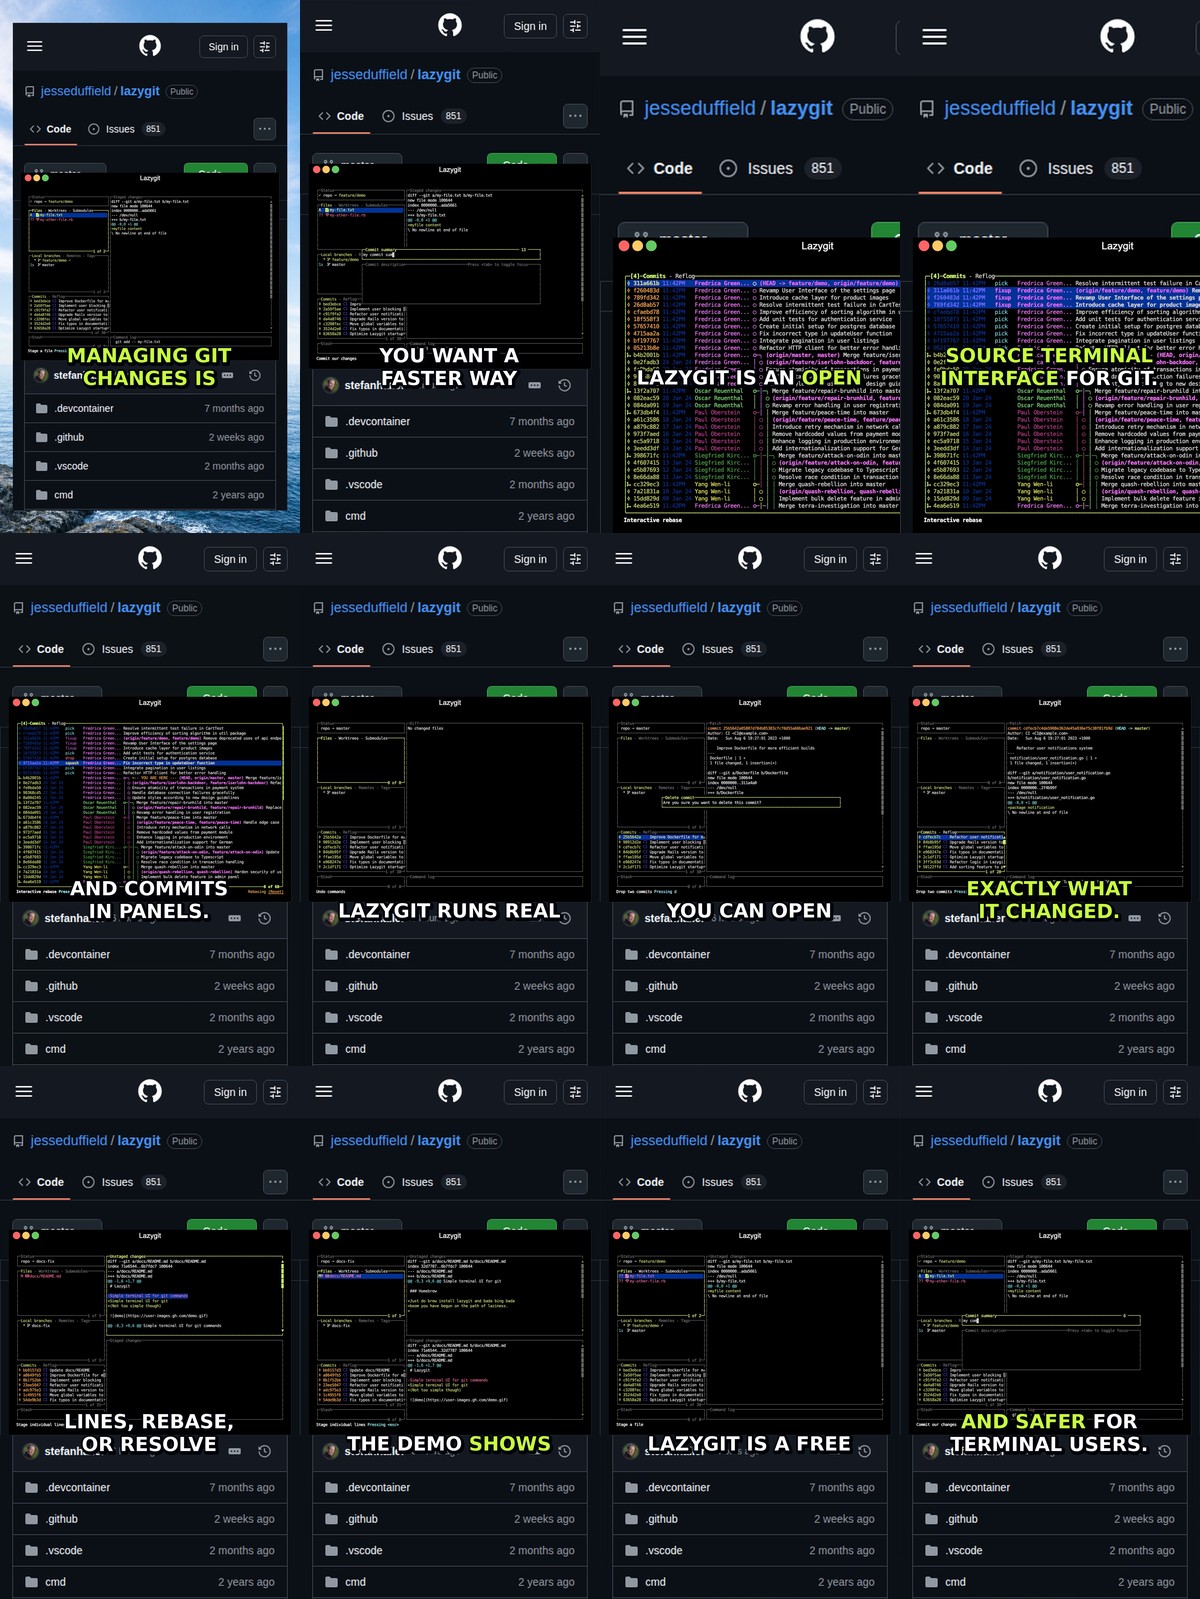Click Lazygit terminal screenshot in 'YOU CAN OPEN' frame

[x=750, y=798]
